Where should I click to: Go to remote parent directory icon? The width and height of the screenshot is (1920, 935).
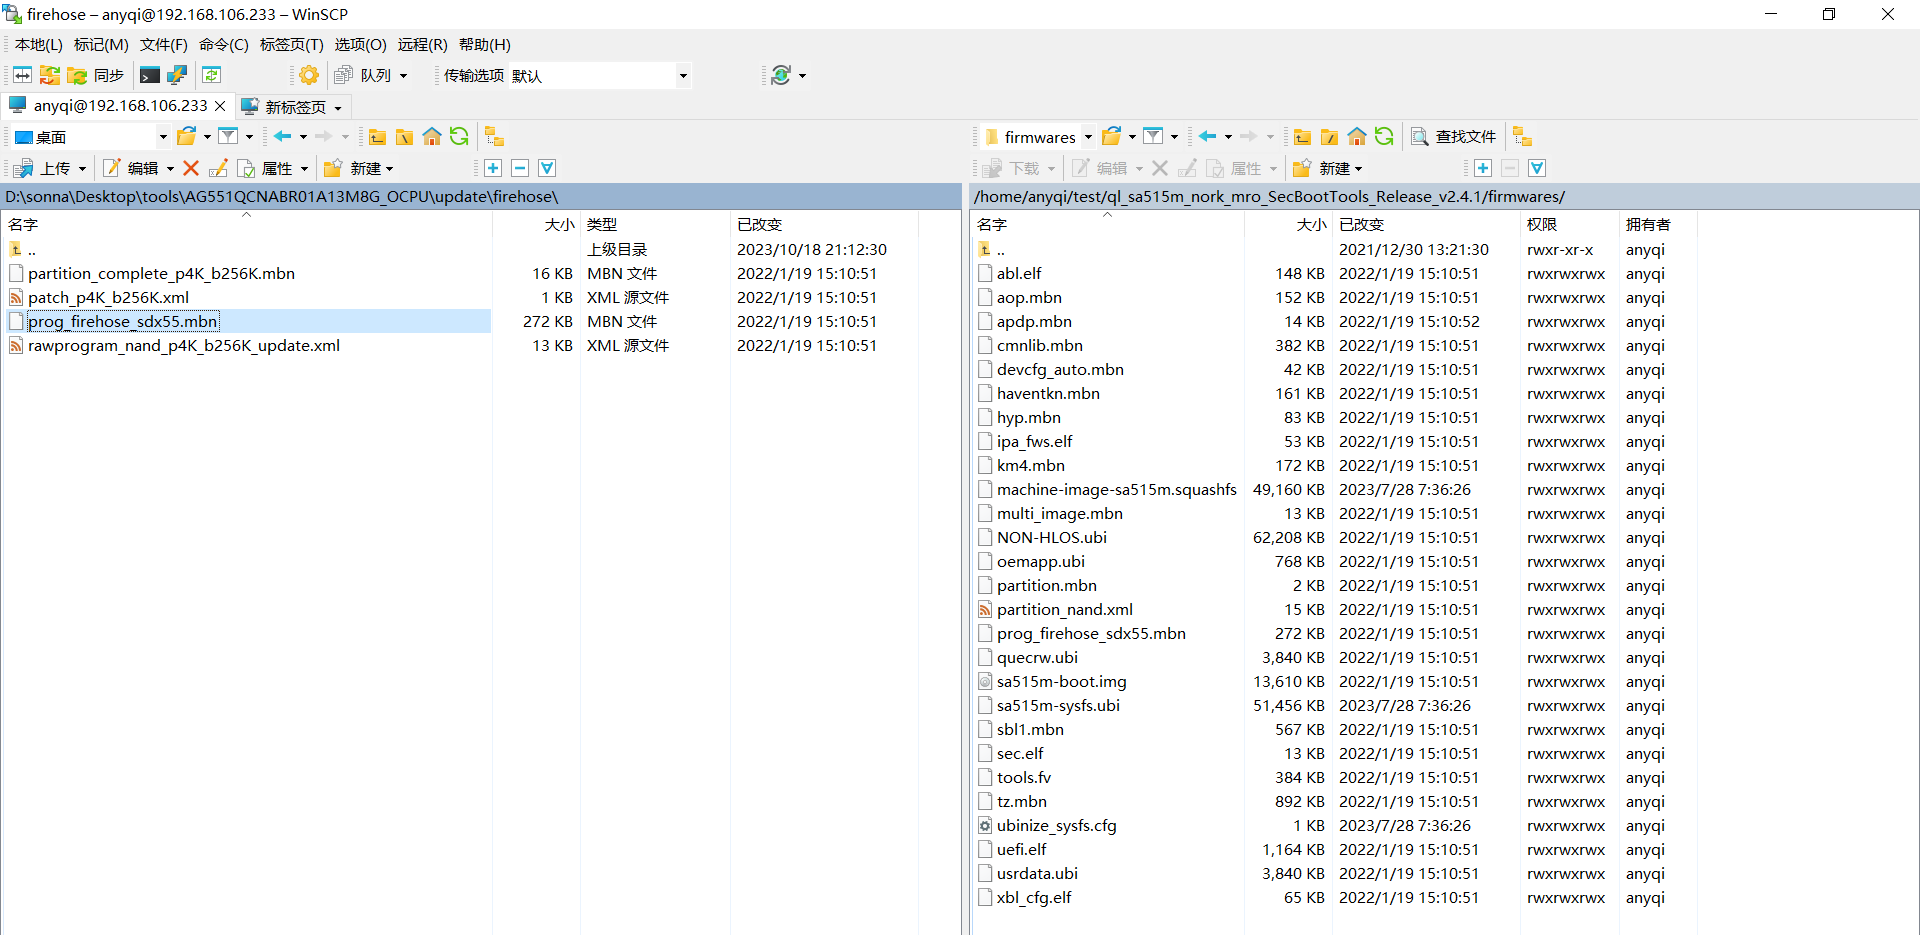(1302, 137)
